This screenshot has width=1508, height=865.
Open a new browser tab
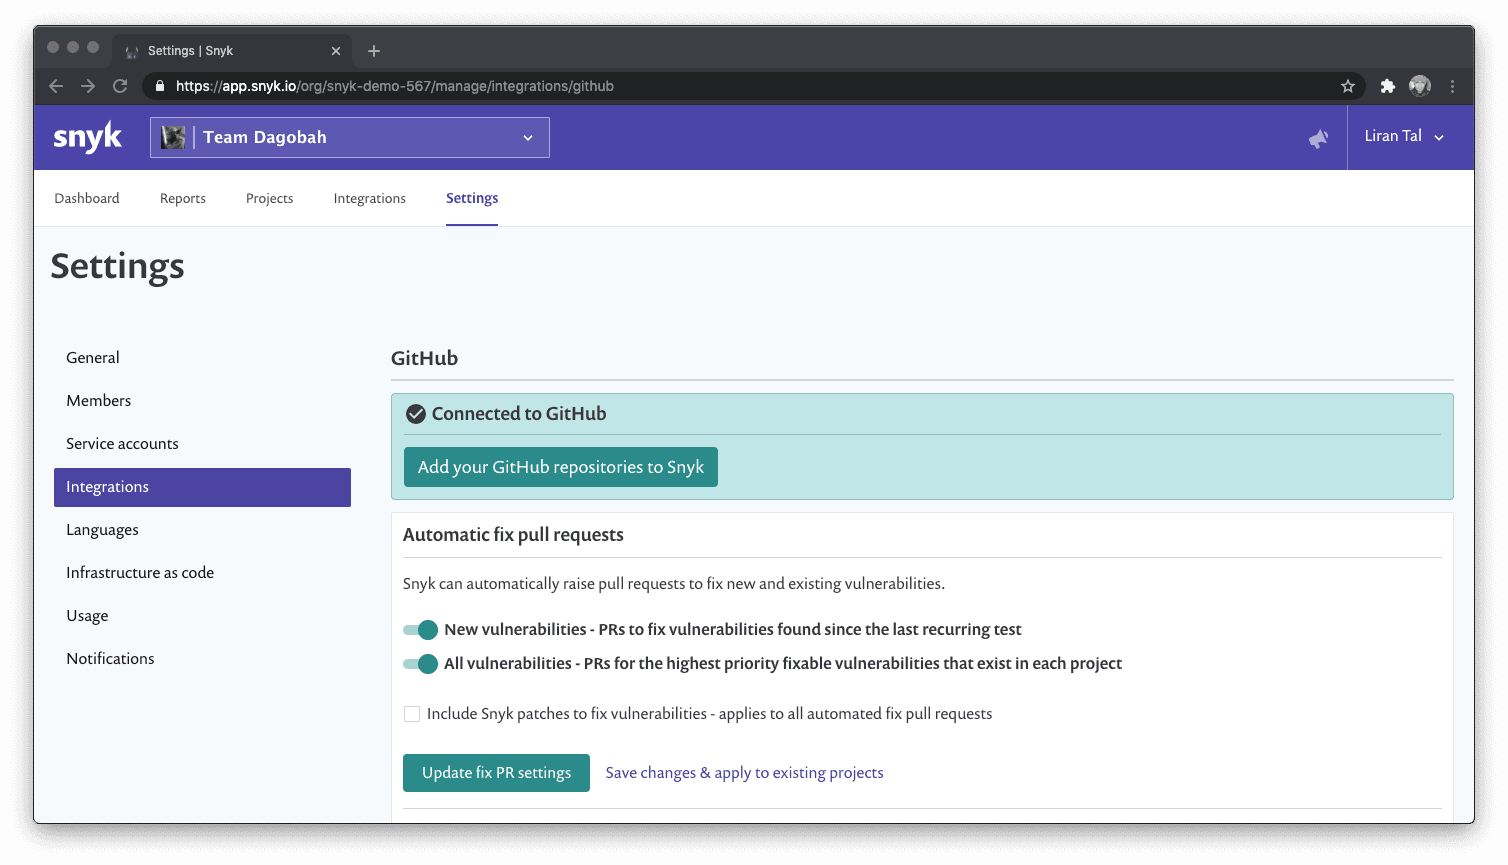374,51
